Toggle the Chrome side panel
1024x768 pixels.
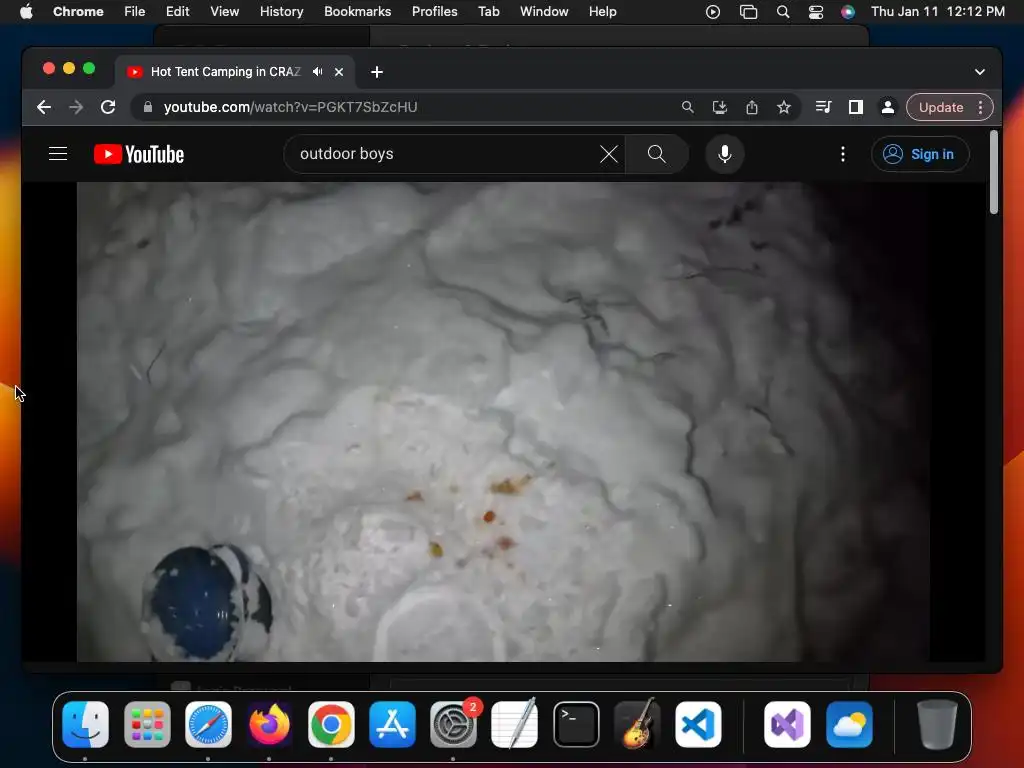(856, 107)
